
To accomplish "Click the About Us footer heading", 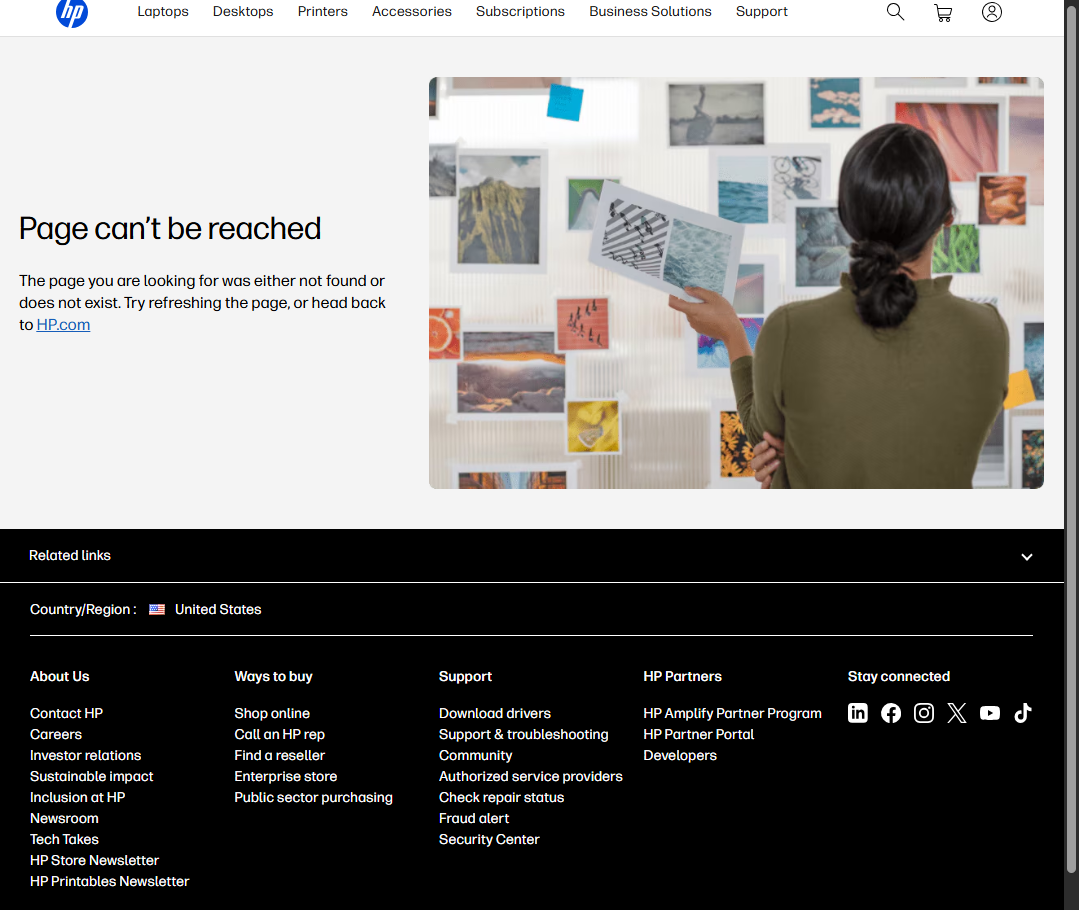I will 59,677.
